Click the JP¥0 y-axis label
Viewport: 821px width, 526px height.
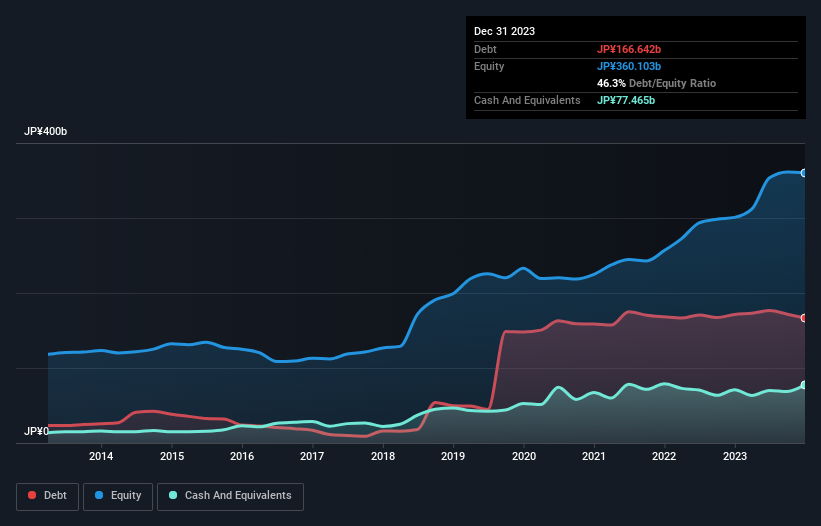click(36, 431)
